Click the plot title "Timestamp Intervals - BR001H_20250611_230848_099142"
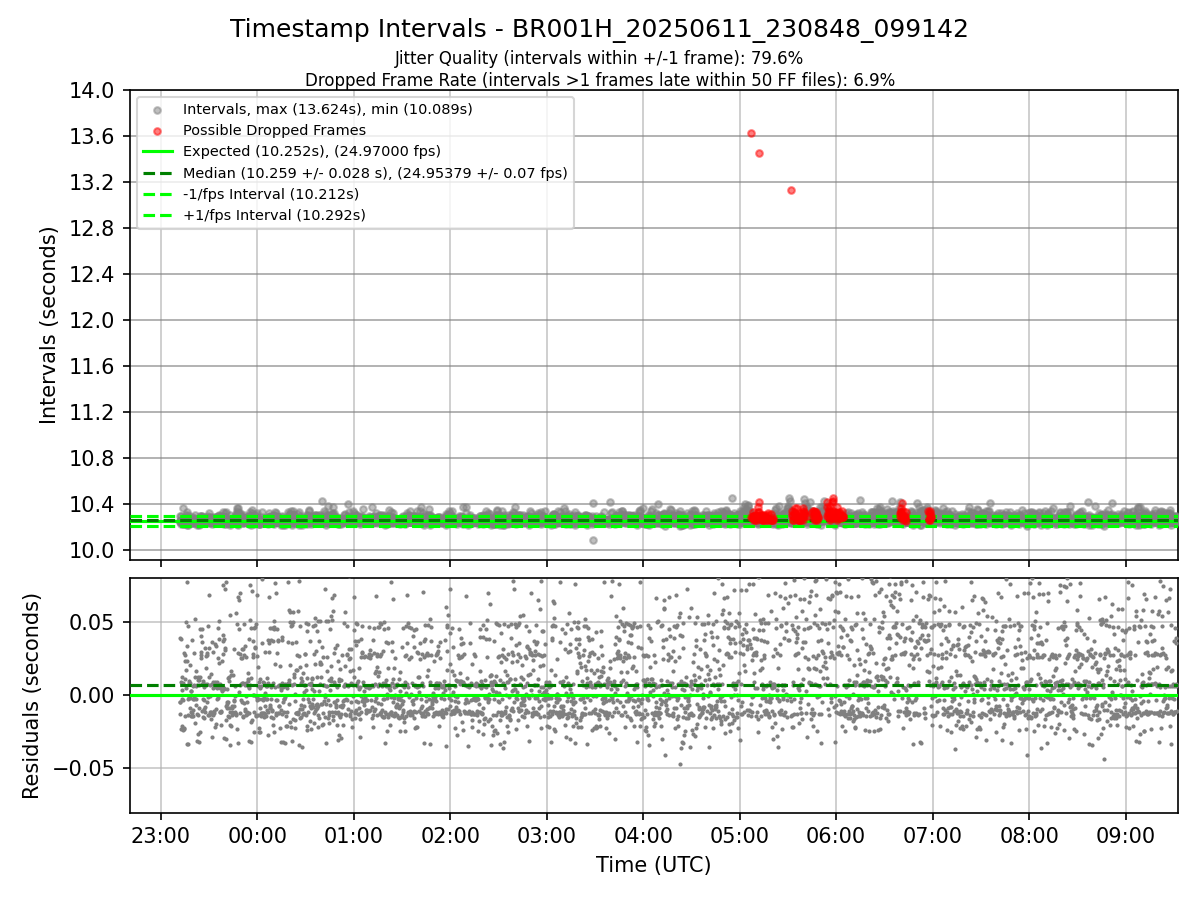The height and width of the screenshot is (900, 1200). click(x=599, y=29)
